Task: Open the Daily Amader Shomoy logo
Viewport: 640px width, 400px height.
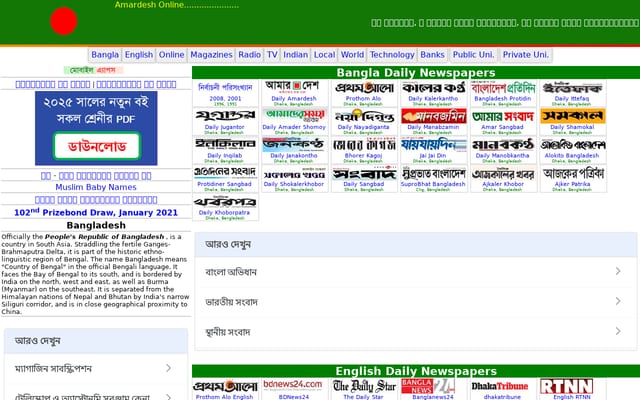Action: (294, 116)
